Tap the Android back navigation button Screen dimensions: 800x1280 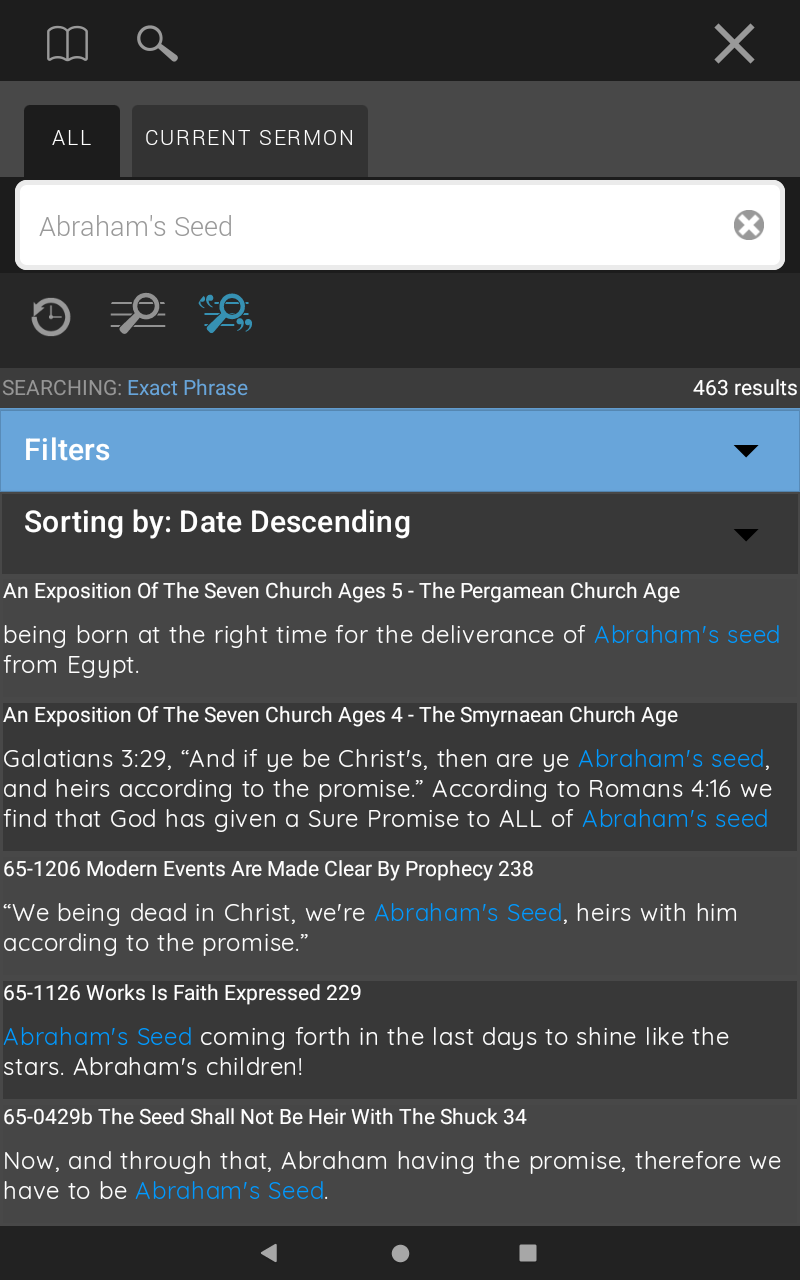268,1253
